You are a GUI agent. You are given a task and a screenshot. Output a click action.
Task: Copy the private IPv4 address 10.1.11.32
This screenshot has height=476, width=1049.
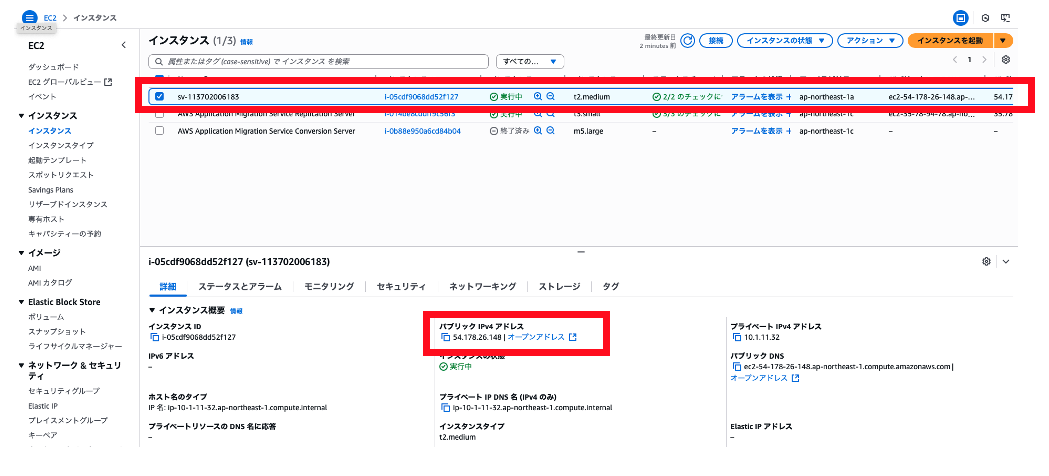coord(737,337)
